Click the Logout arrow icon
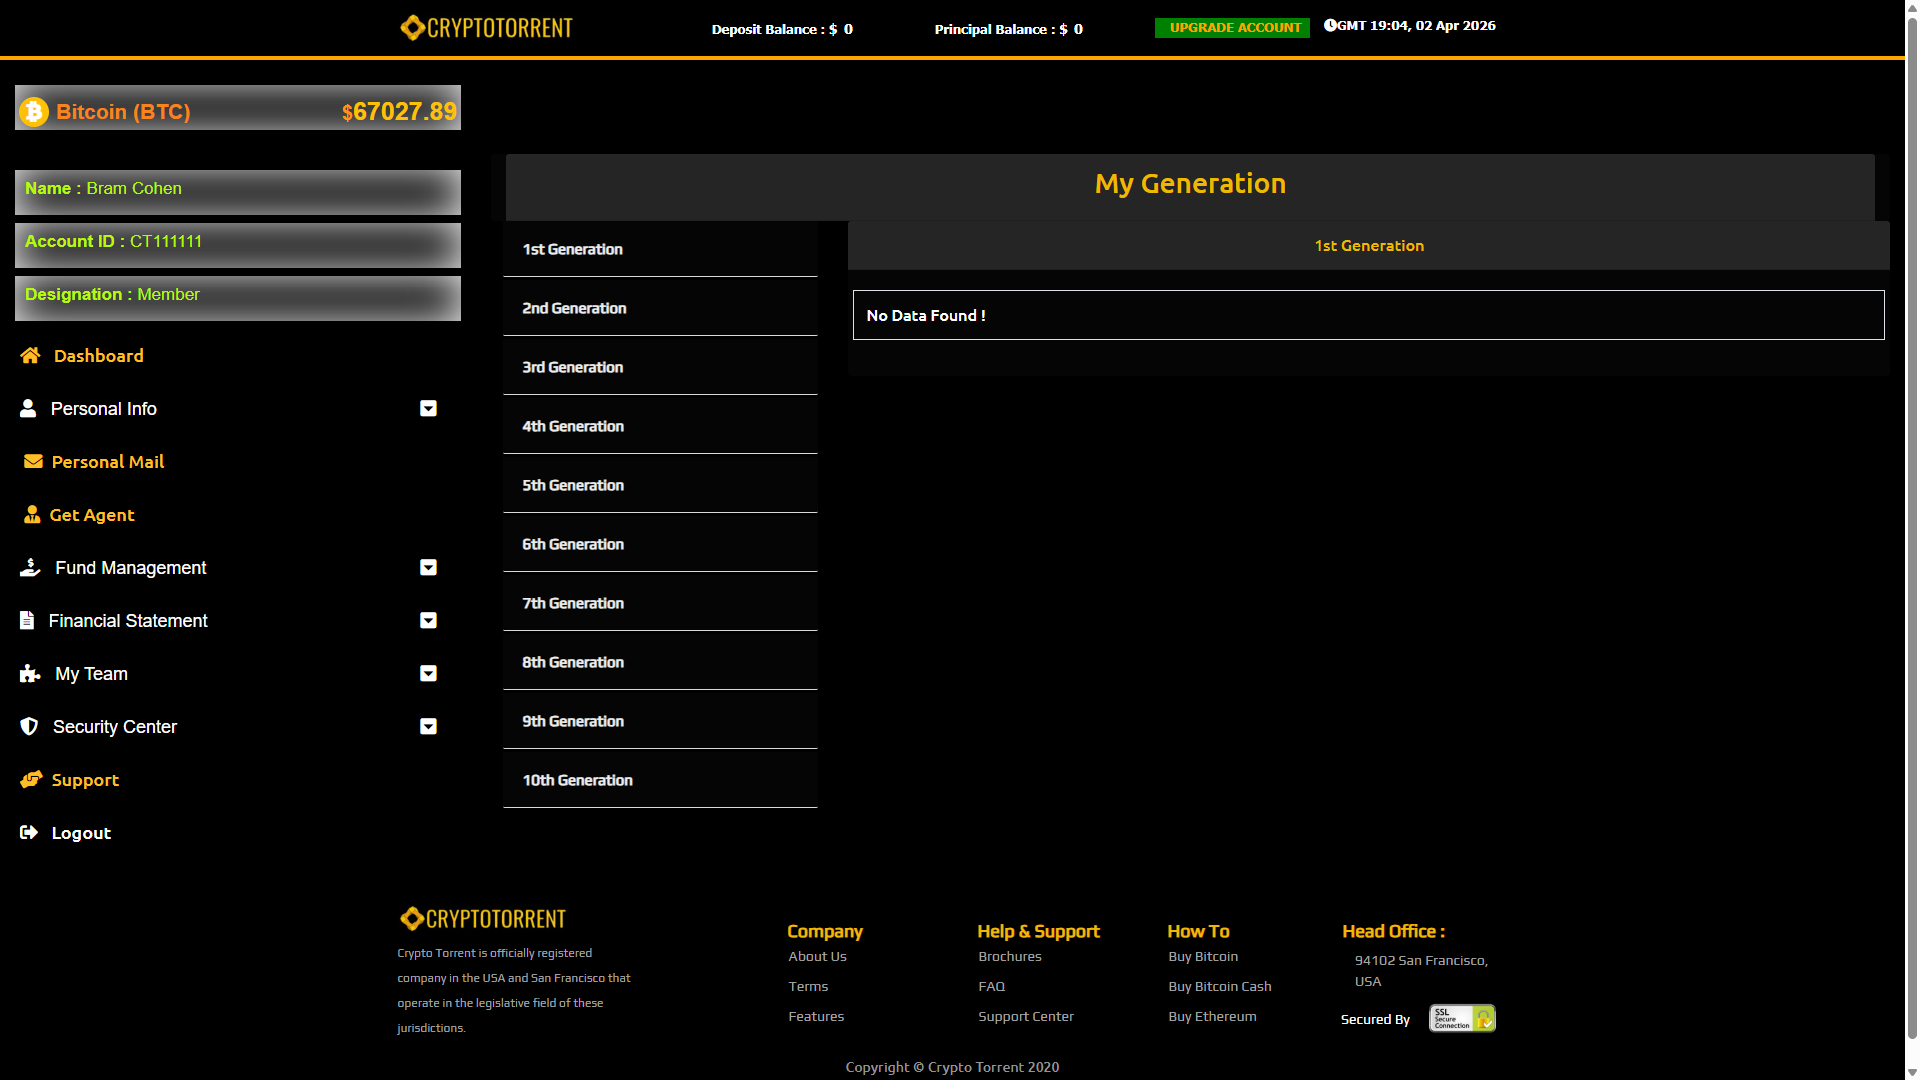Image resolution: width=1920 pixels, height=1080 pixels. (x=29, y=832)
